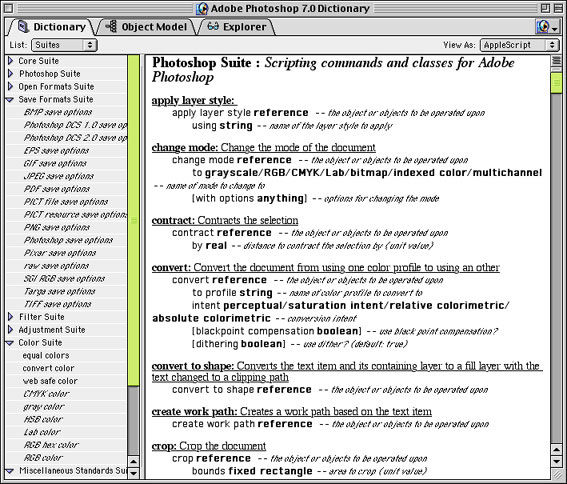Select RGB color class
Image resolution: width=567 pixels, height=484 pixels.
click(43, 458)
